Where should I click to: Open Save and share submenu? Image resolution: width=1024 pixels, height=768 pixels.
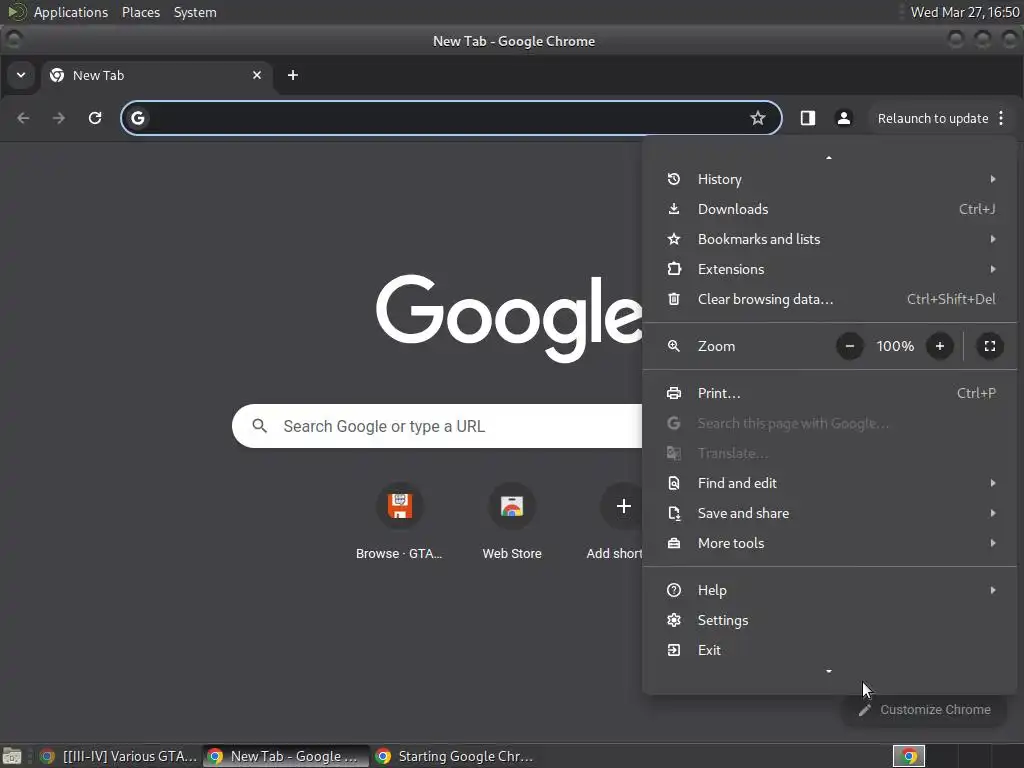tap(829, 513)
